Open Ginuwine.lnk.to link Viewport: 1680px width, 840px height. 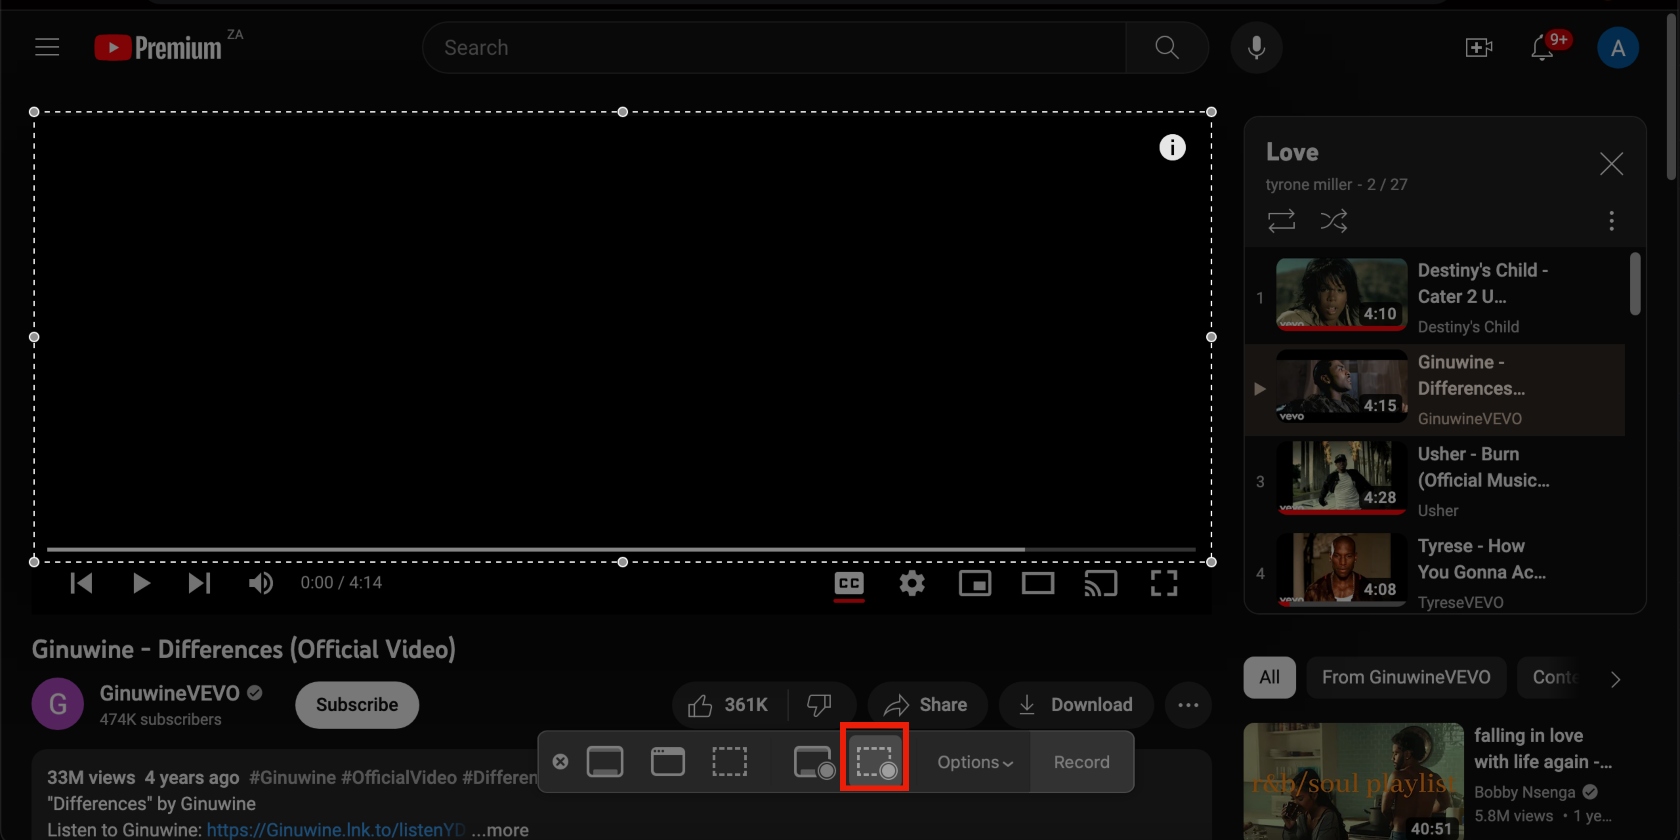(x=336, y=830)
